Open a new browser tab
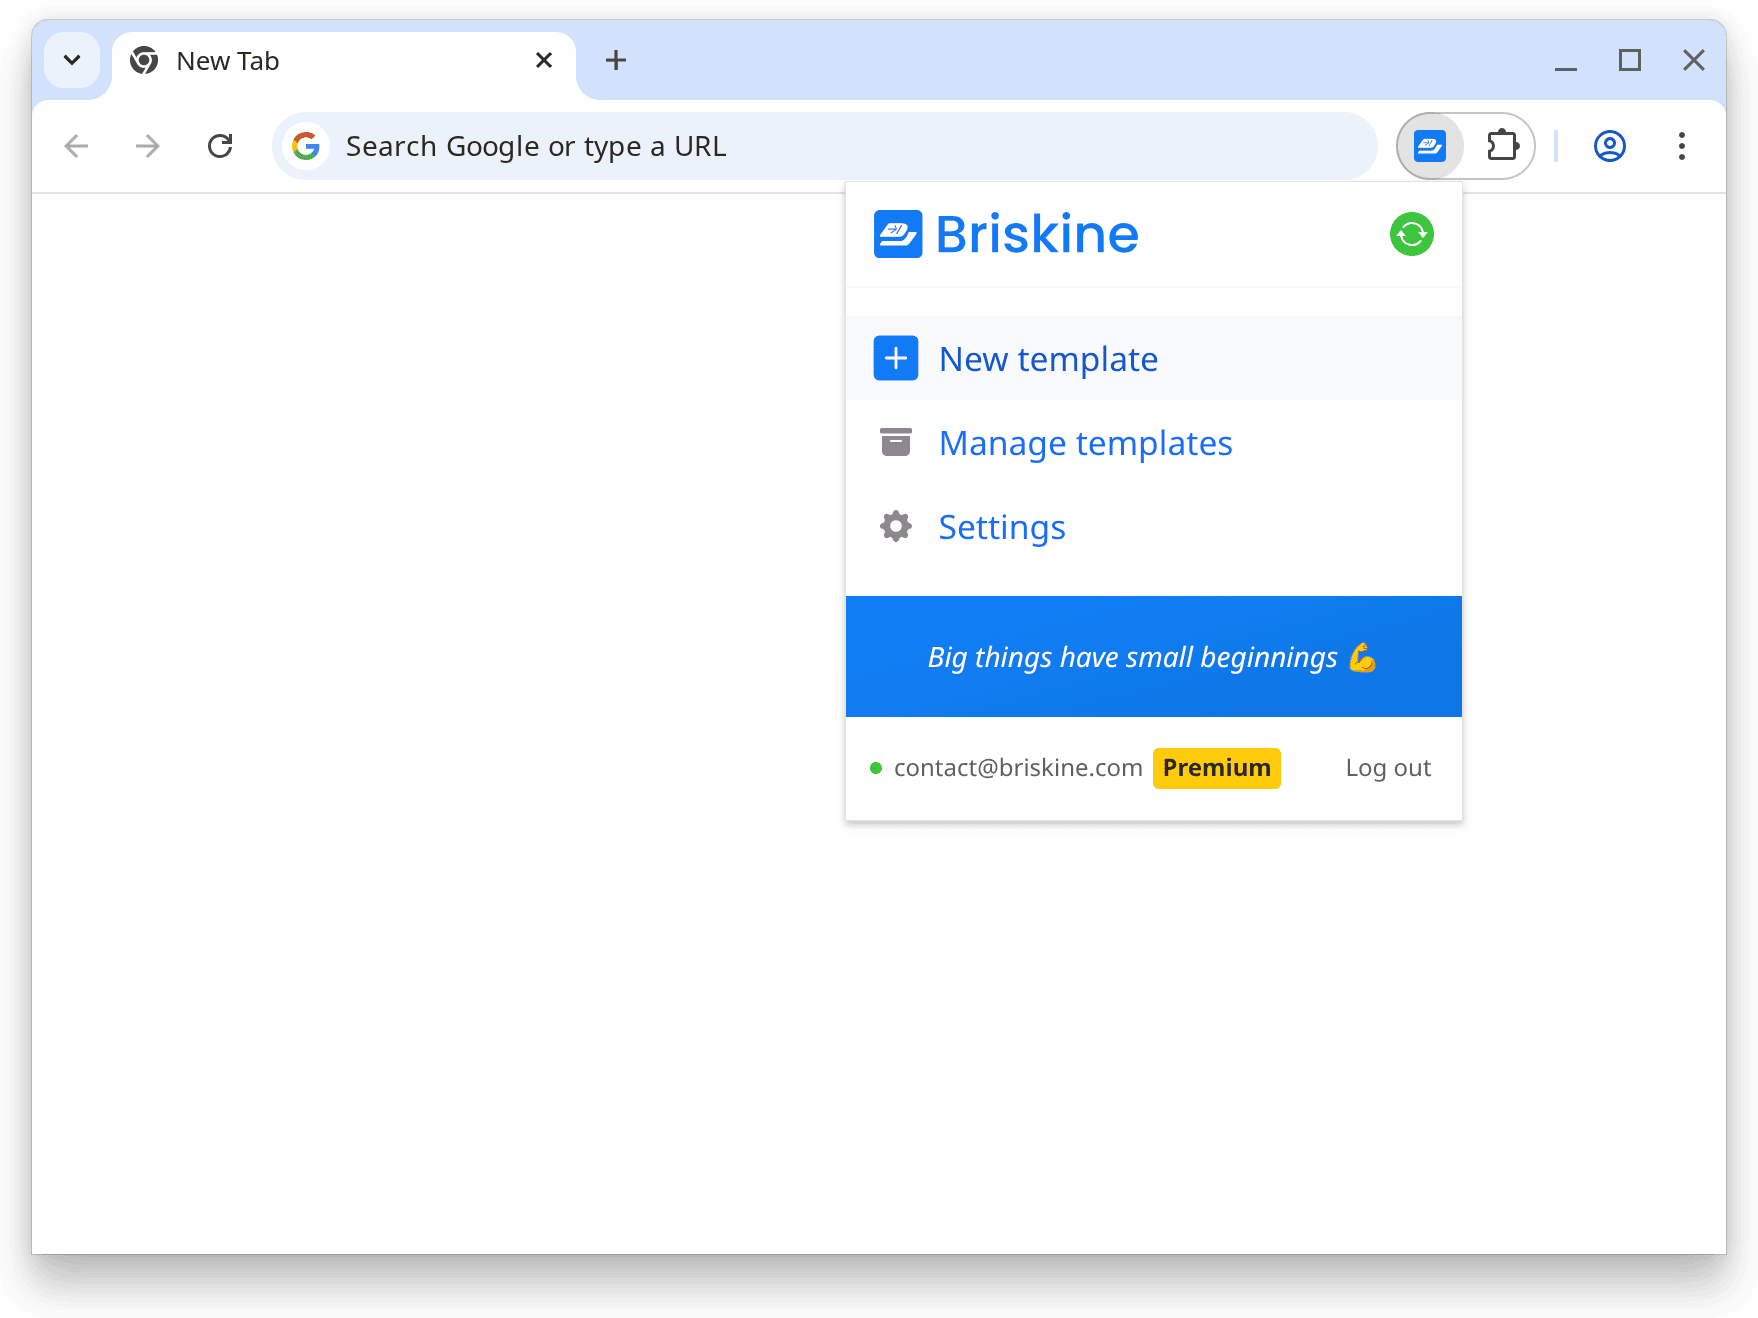This screenshot has width=1758, height=1318. 615,60
